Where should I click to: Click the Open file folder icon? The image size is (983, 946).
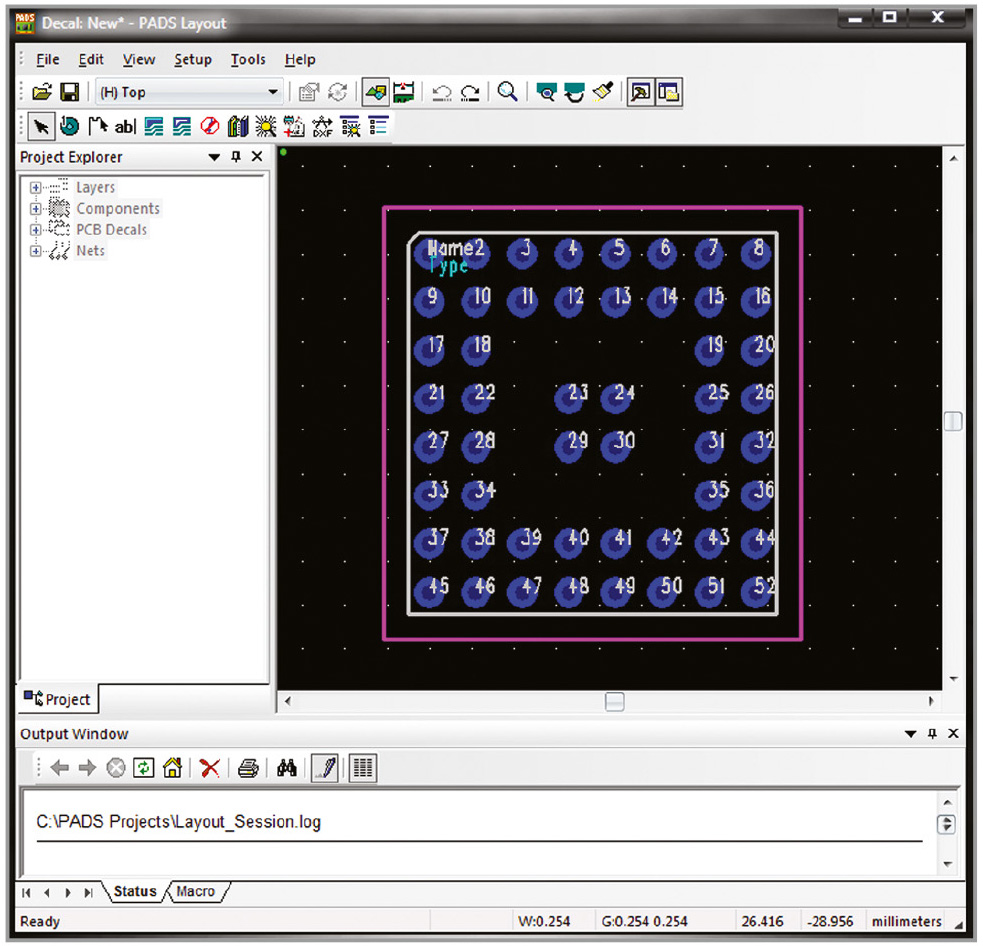[x=42, y=92]
